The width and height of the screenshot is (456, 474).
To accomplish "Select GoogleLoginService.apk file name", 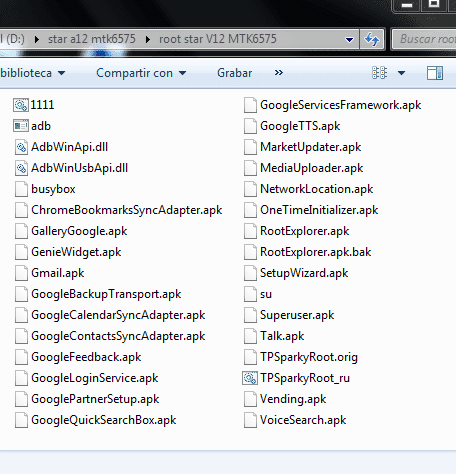I will click(95, 378).
